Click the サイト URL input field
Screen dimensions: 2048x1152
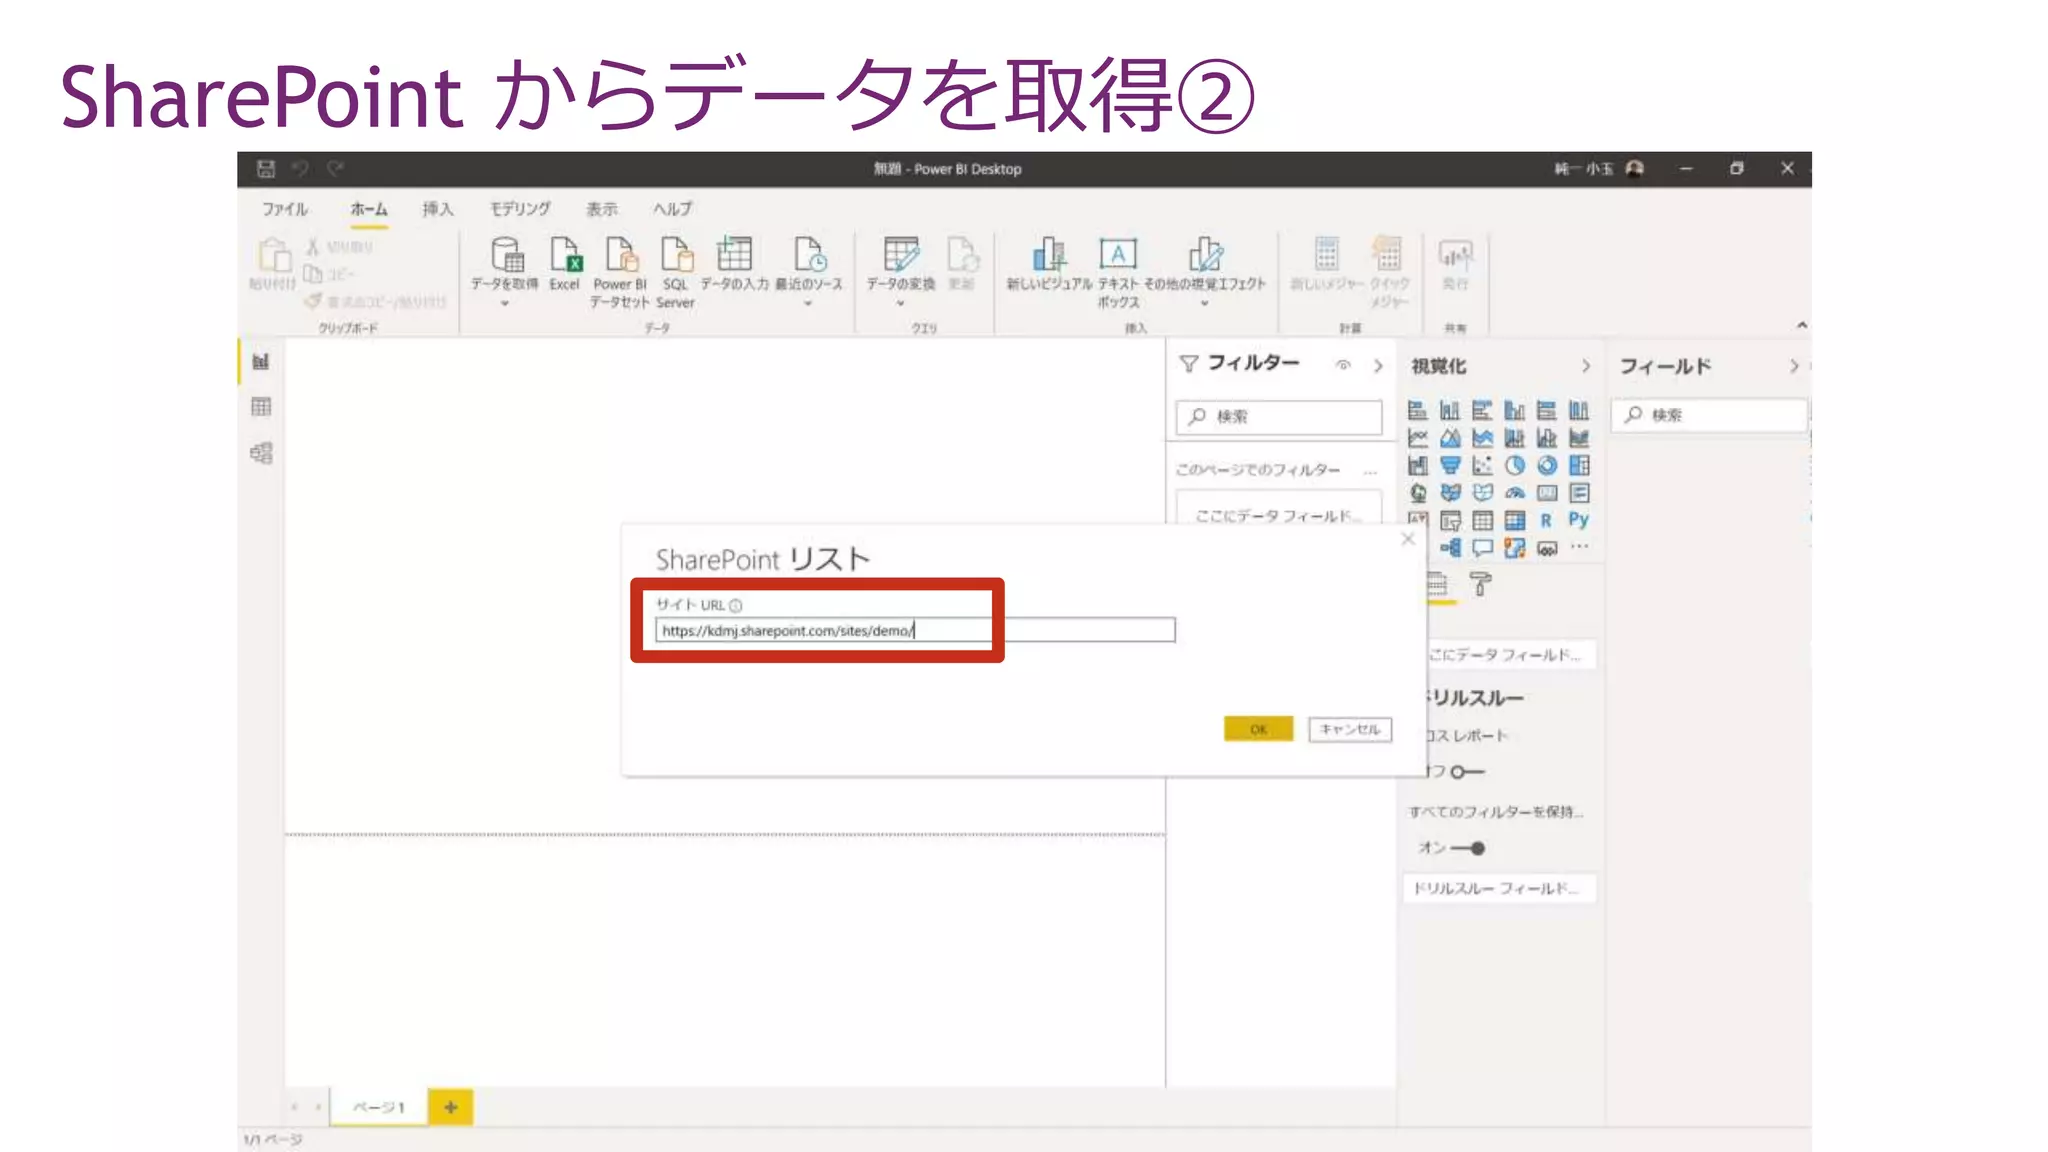coord(915,630)
